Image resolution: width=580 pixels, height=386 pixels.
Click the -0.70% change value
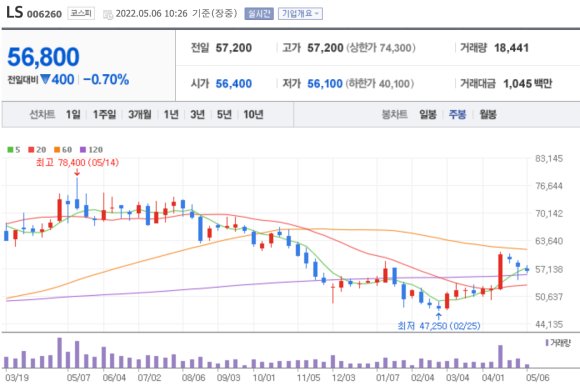coord(106,79)
